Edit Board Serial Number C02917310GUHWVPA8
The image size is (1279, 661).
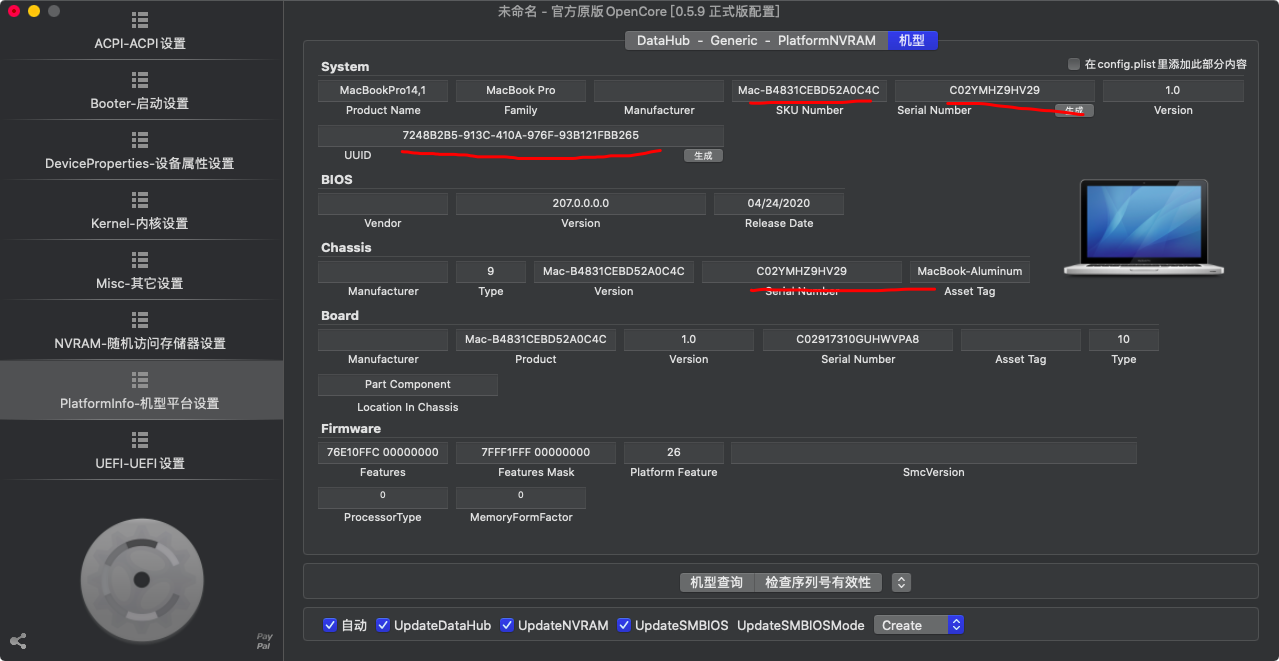coord(858,339)
